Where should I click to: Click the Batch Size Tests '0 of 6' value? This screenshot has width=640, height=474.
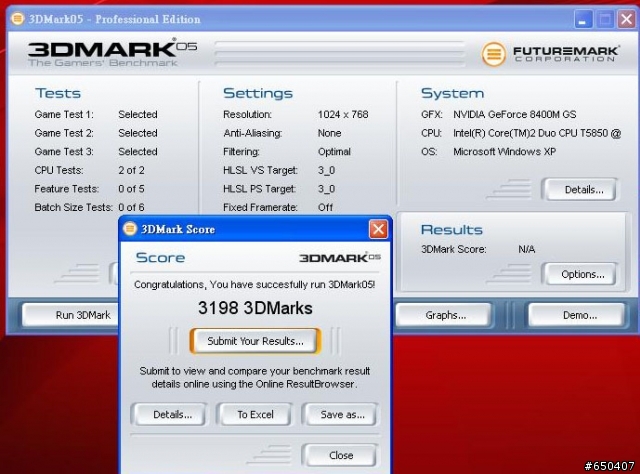click(131, 207)
